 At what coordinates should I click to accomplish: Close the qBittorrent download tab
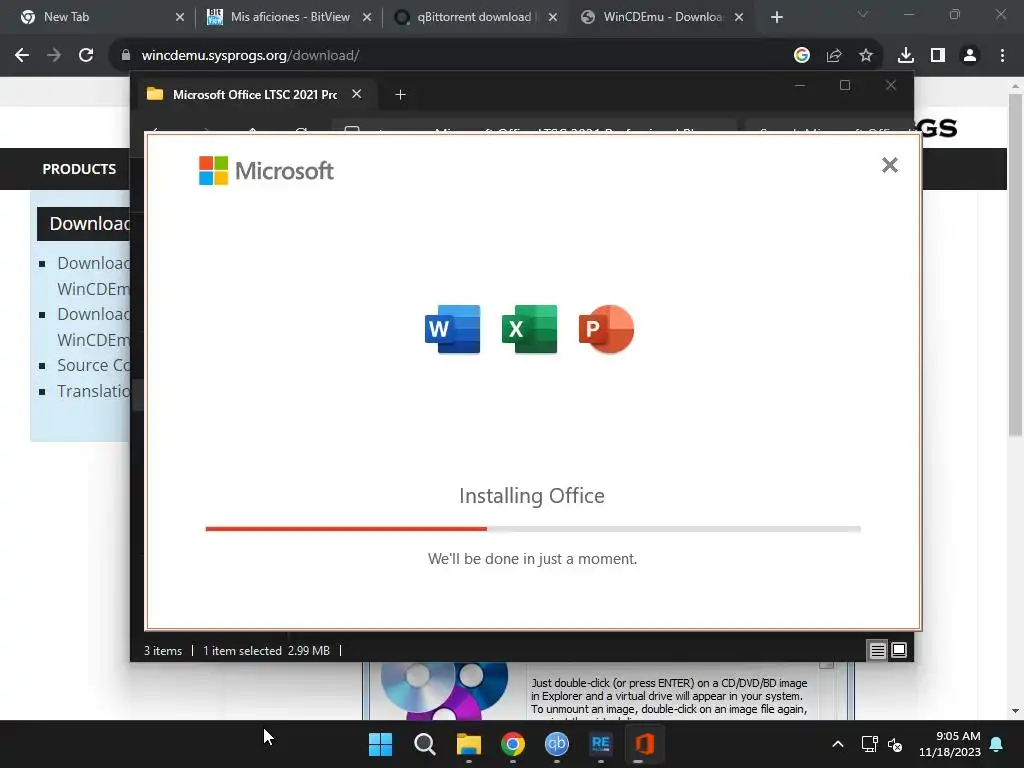click(553, 17)
